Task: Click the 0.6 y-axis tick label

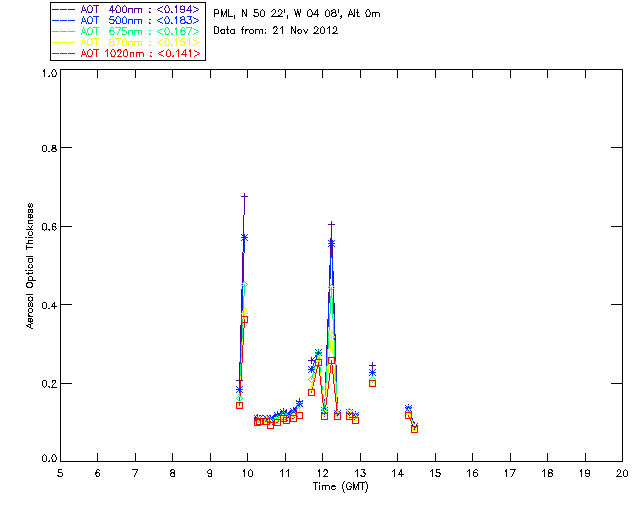Action: click(x=49, y=227)
